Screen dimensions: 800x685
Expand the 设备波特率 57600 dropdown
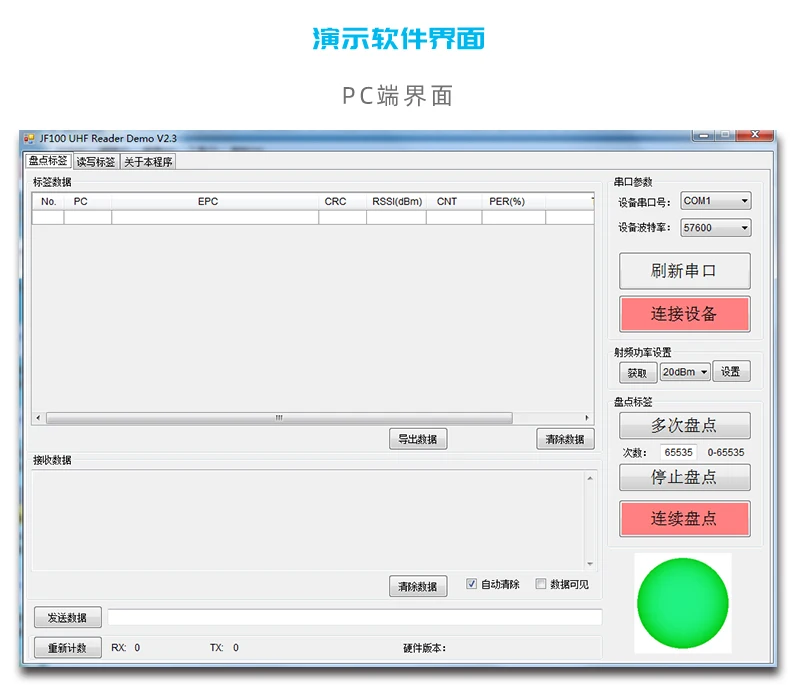tap(715, 227)
